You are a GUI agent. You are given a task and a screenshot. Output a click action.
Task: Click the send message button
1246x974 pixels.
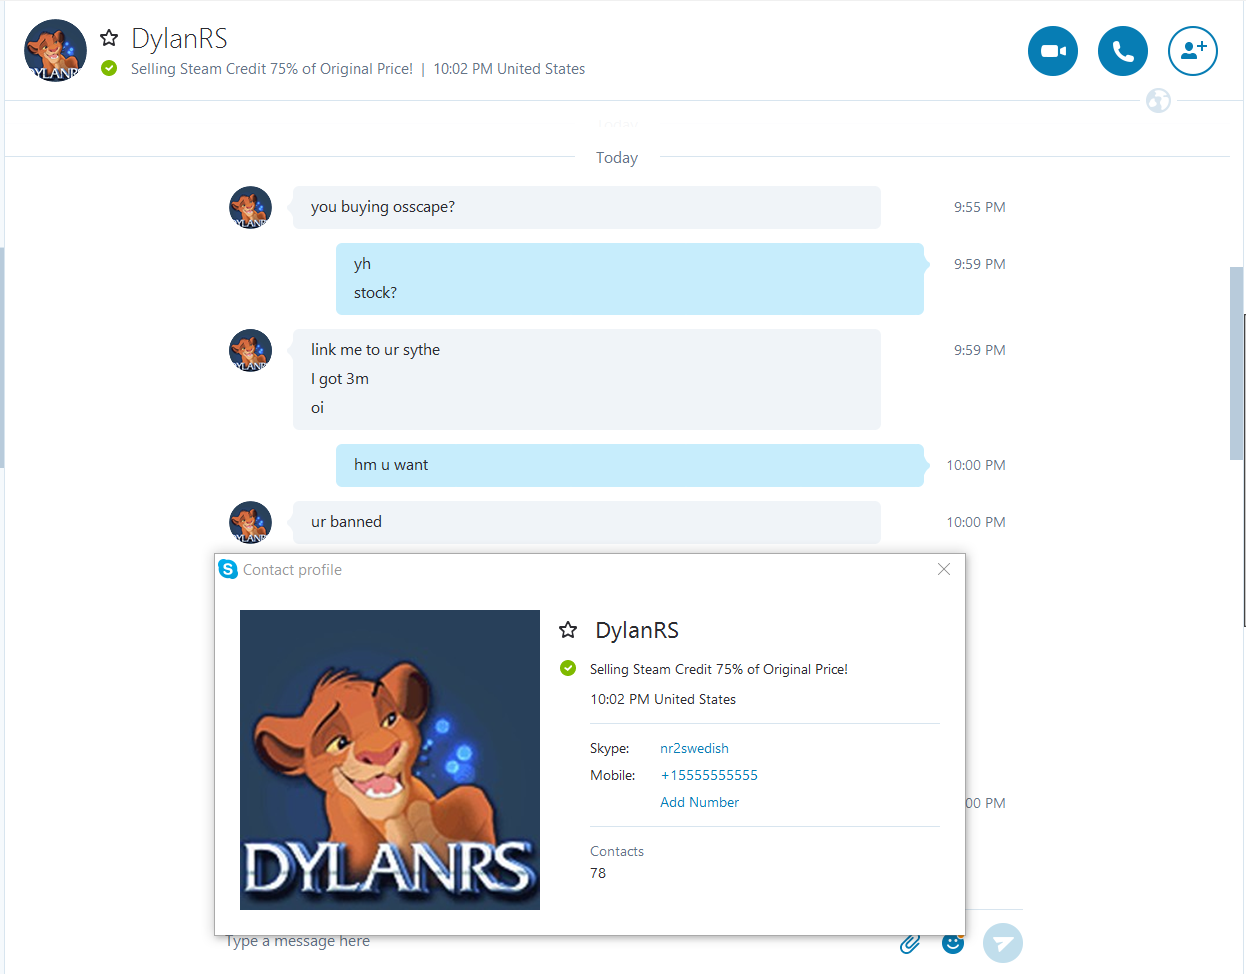1003,943
